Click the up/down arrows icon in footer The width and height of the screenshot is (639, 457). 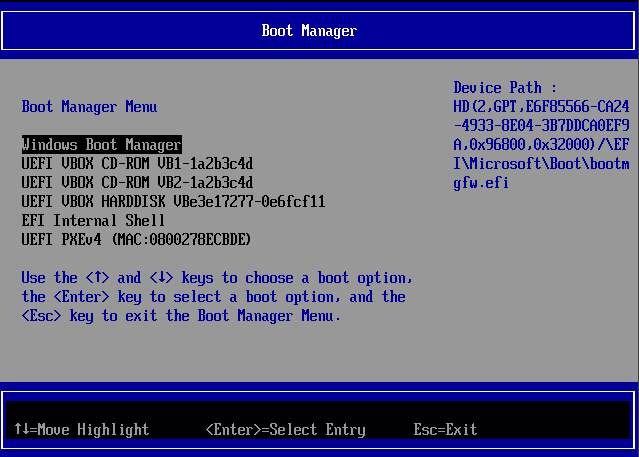pos(21,430)
